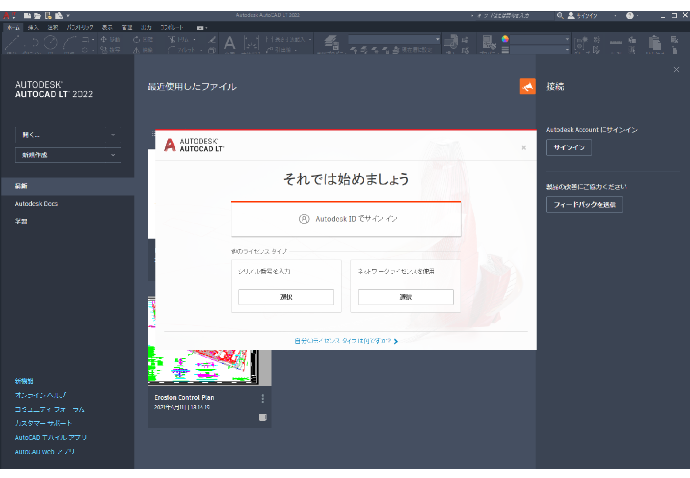This screenshot has width=690, height=478.
Task: Select 最新 (Recent) in the start sidebar
Action: (x=67, y=186)
